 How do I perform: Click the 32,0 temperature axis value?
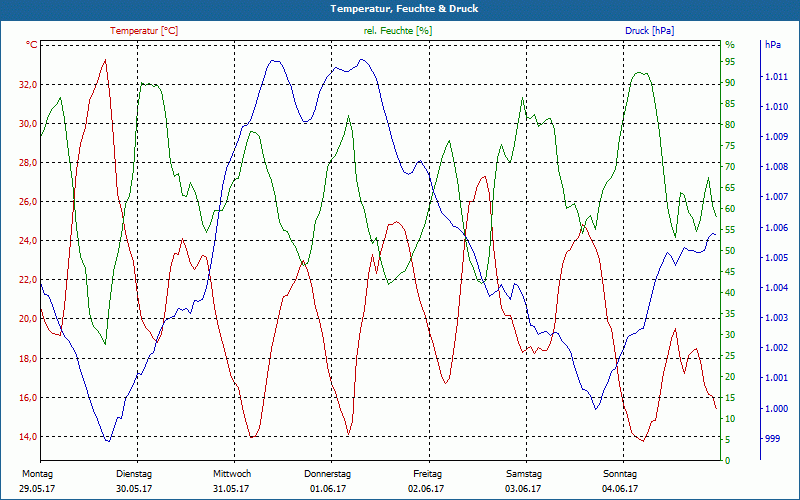coord(29,85)
